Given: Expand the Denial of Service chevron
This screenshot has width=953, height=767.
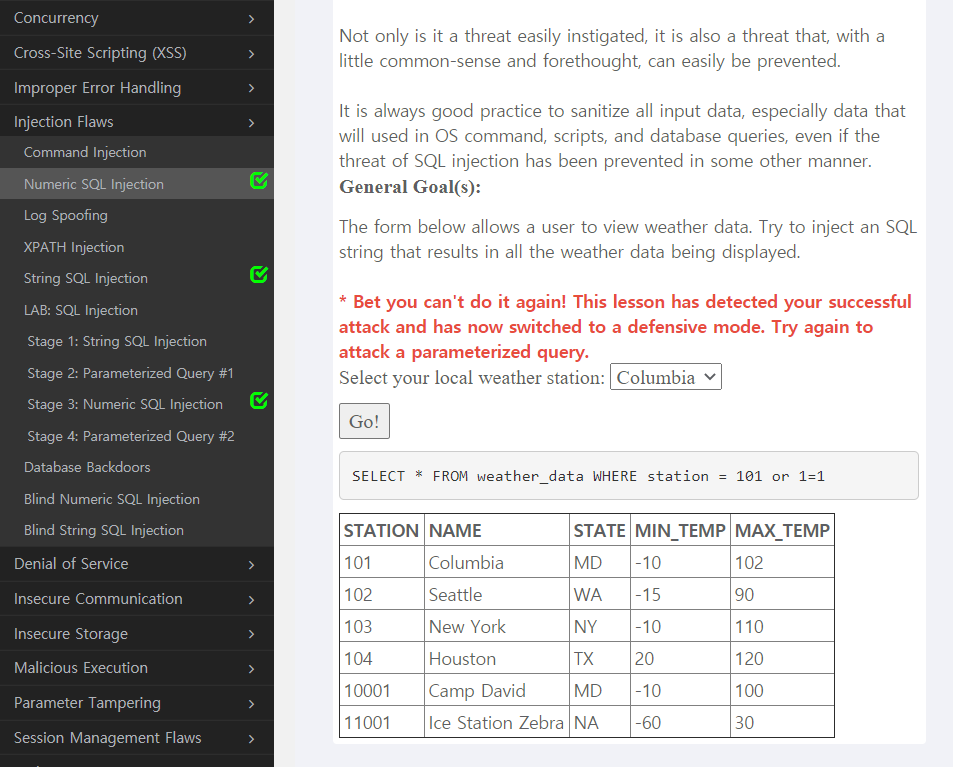Looking at the screenshot, I should (x=252, y=565).
